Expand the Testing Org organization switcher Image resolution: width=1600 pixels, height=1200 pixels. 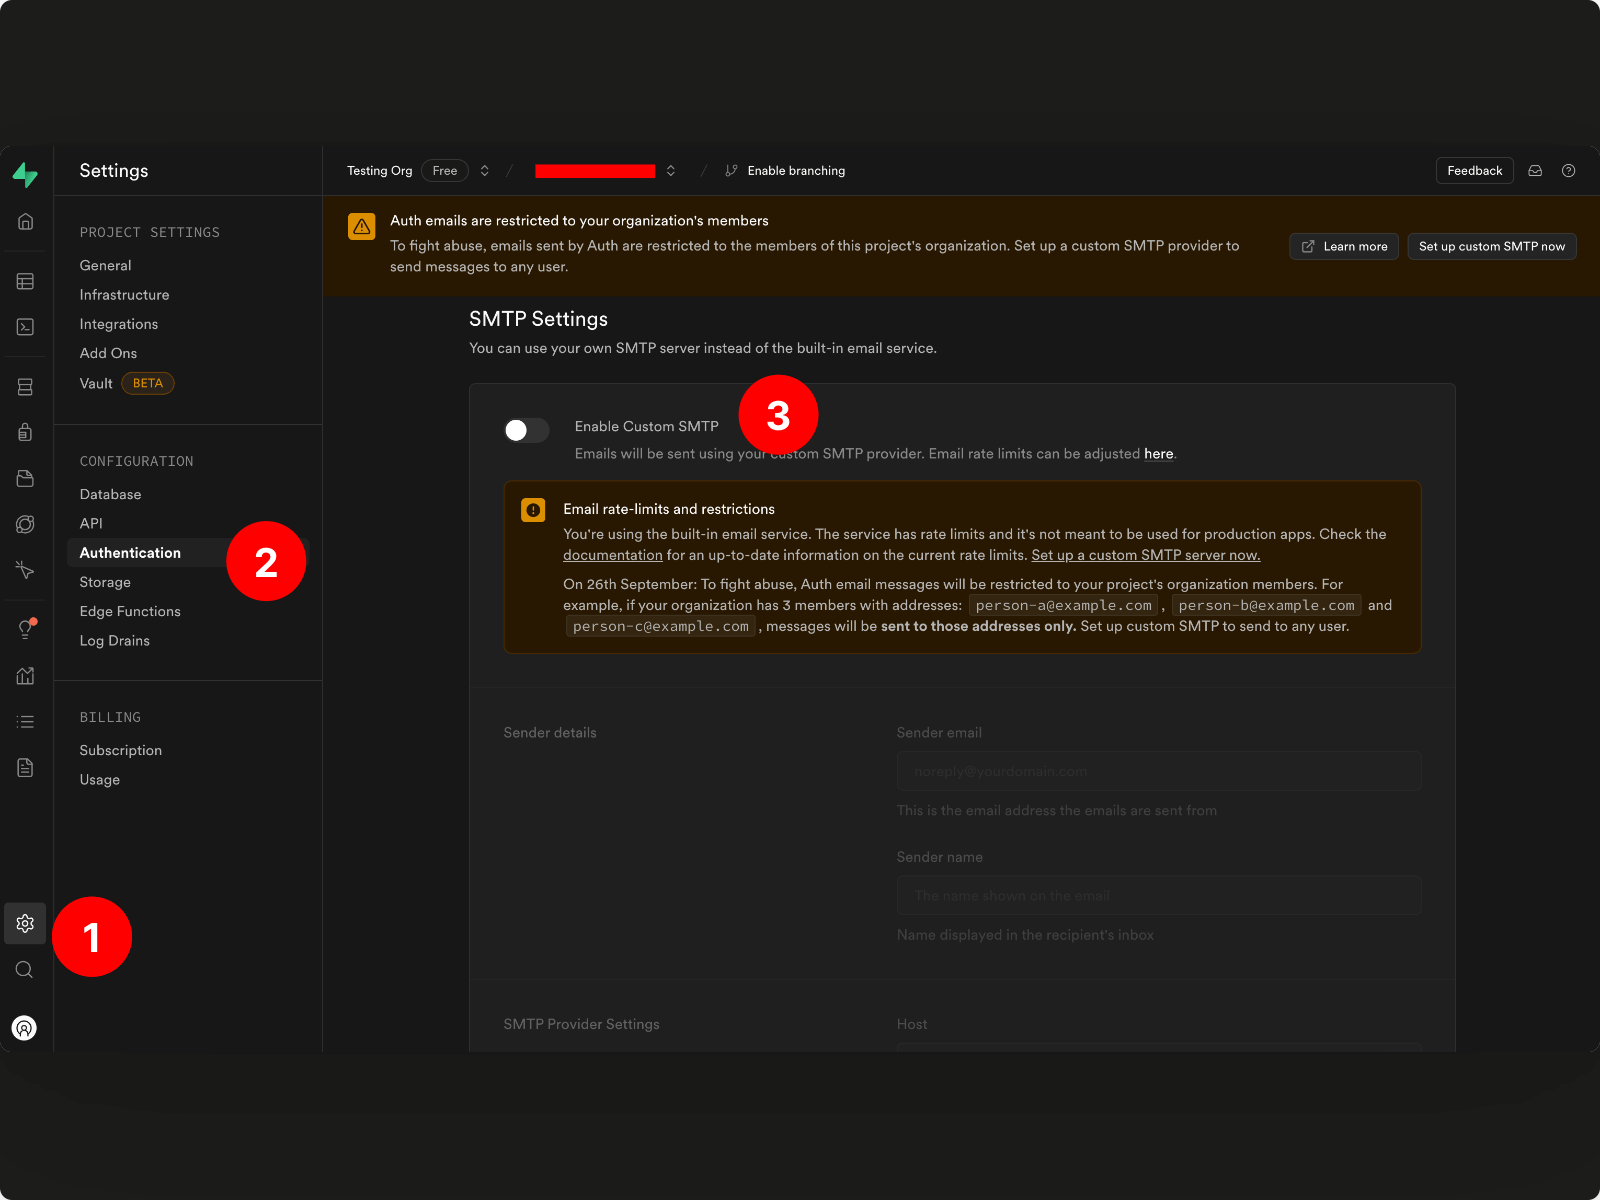pyautogui.click(x=484, y=170)
